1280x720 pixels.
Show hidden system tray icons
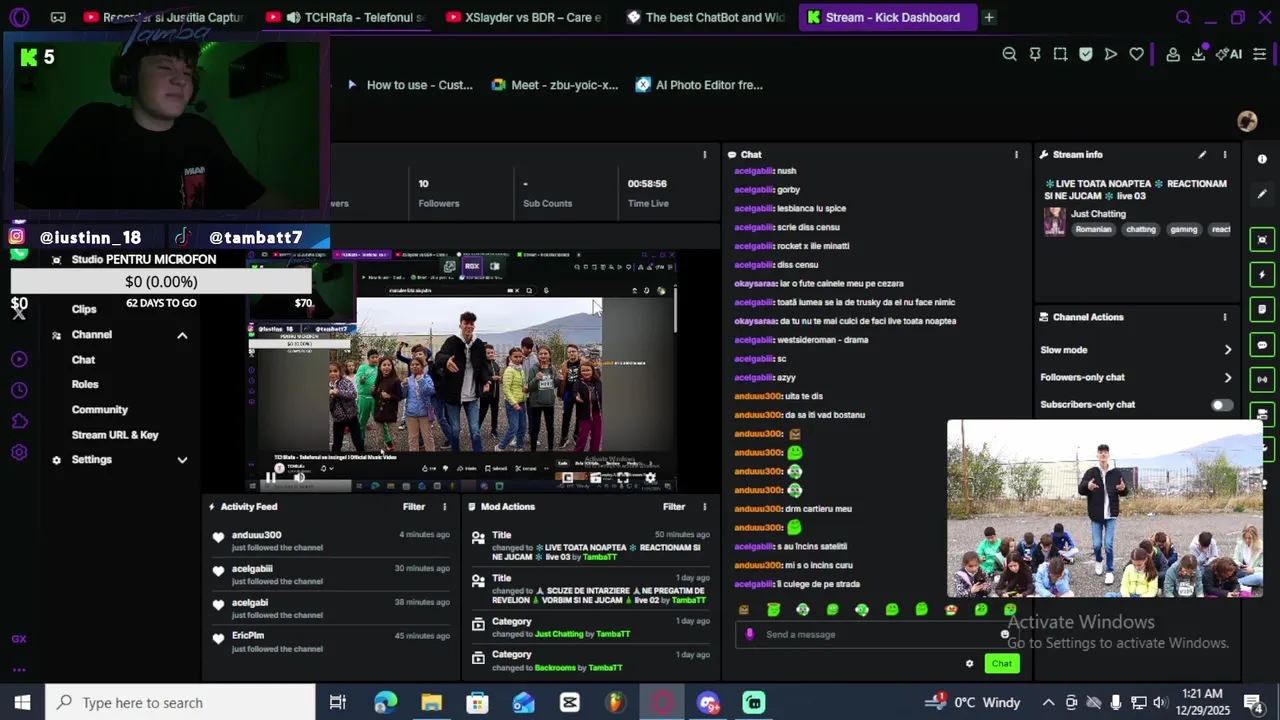click(1048, 703)
